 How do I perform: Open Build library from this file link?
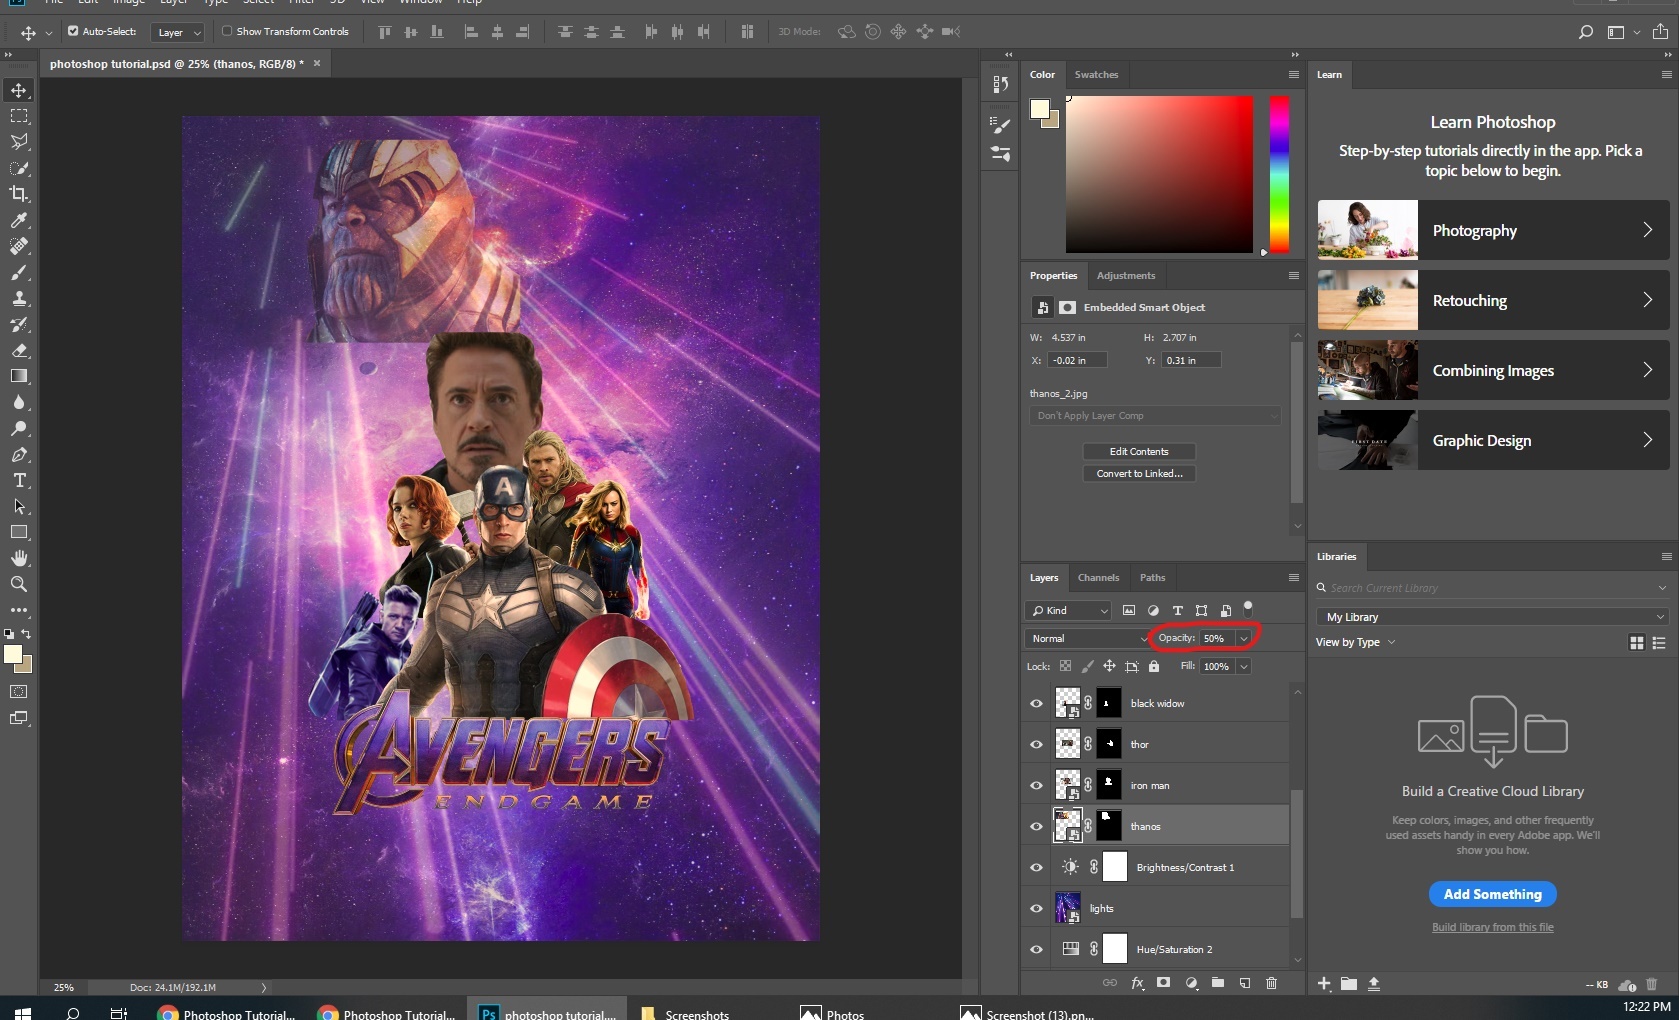pos(1492,927)
